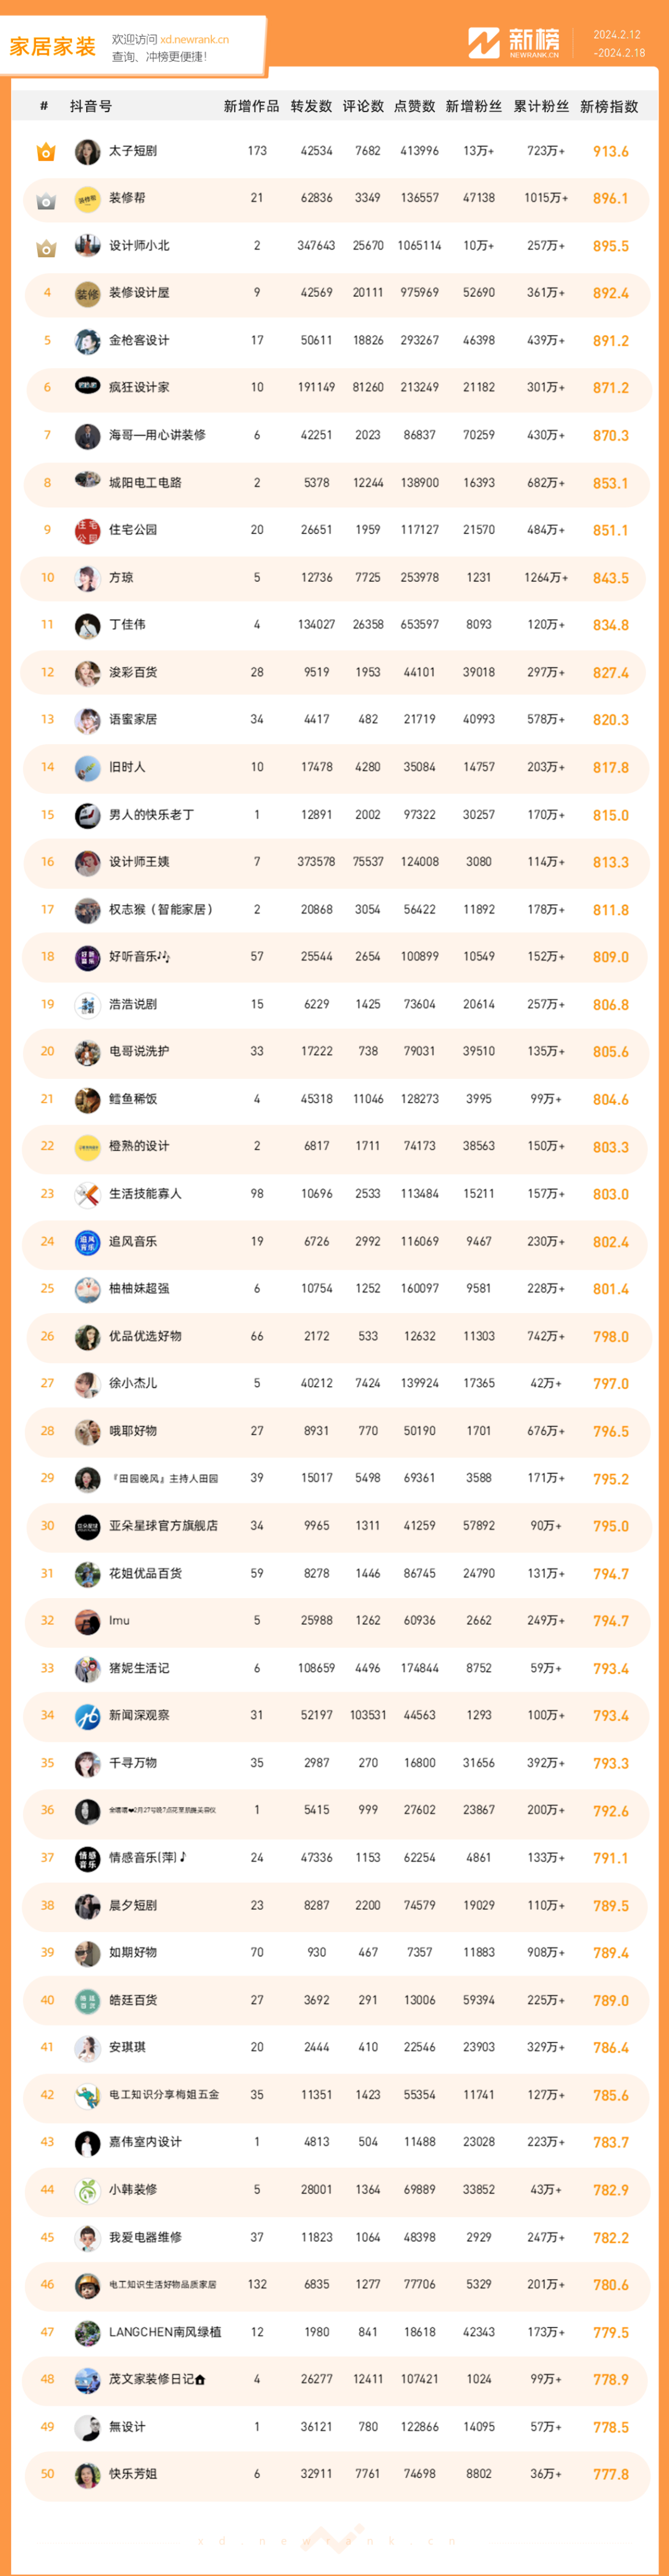Click the 新增作品 column header
The width and height of the screenshot is (669, 2576).
click(x=252, y=107)
